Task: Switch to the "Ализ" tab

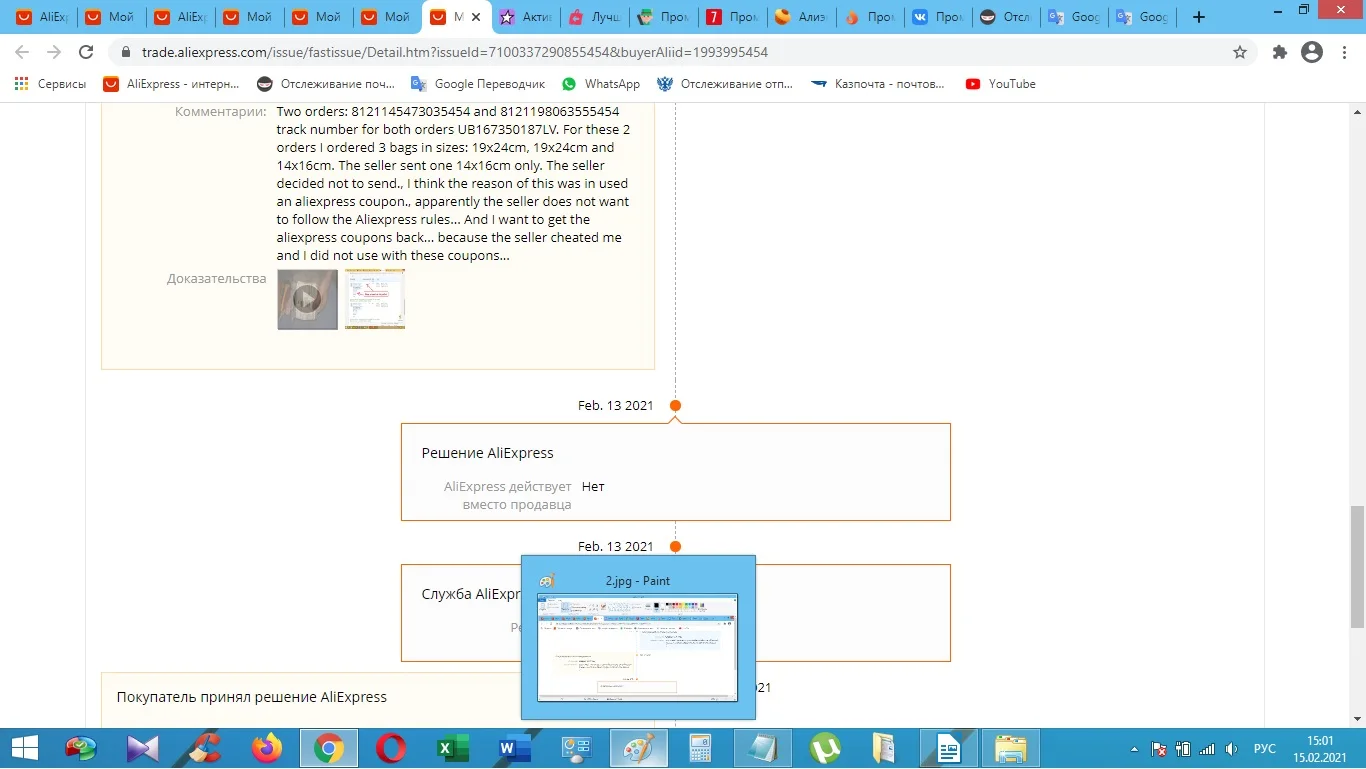Action: click(802, 17)
